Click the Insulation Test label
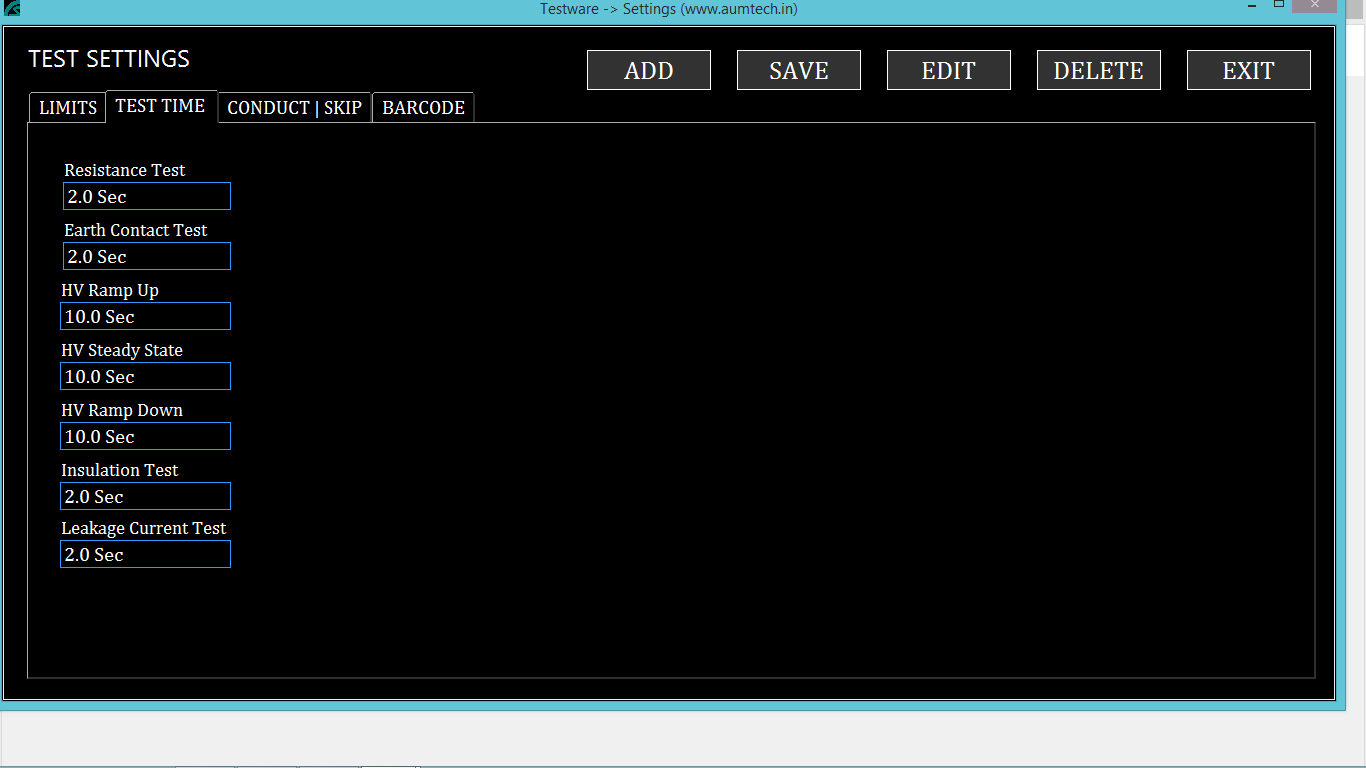This screenshot has width=1366, height=768. click(120, 470)
